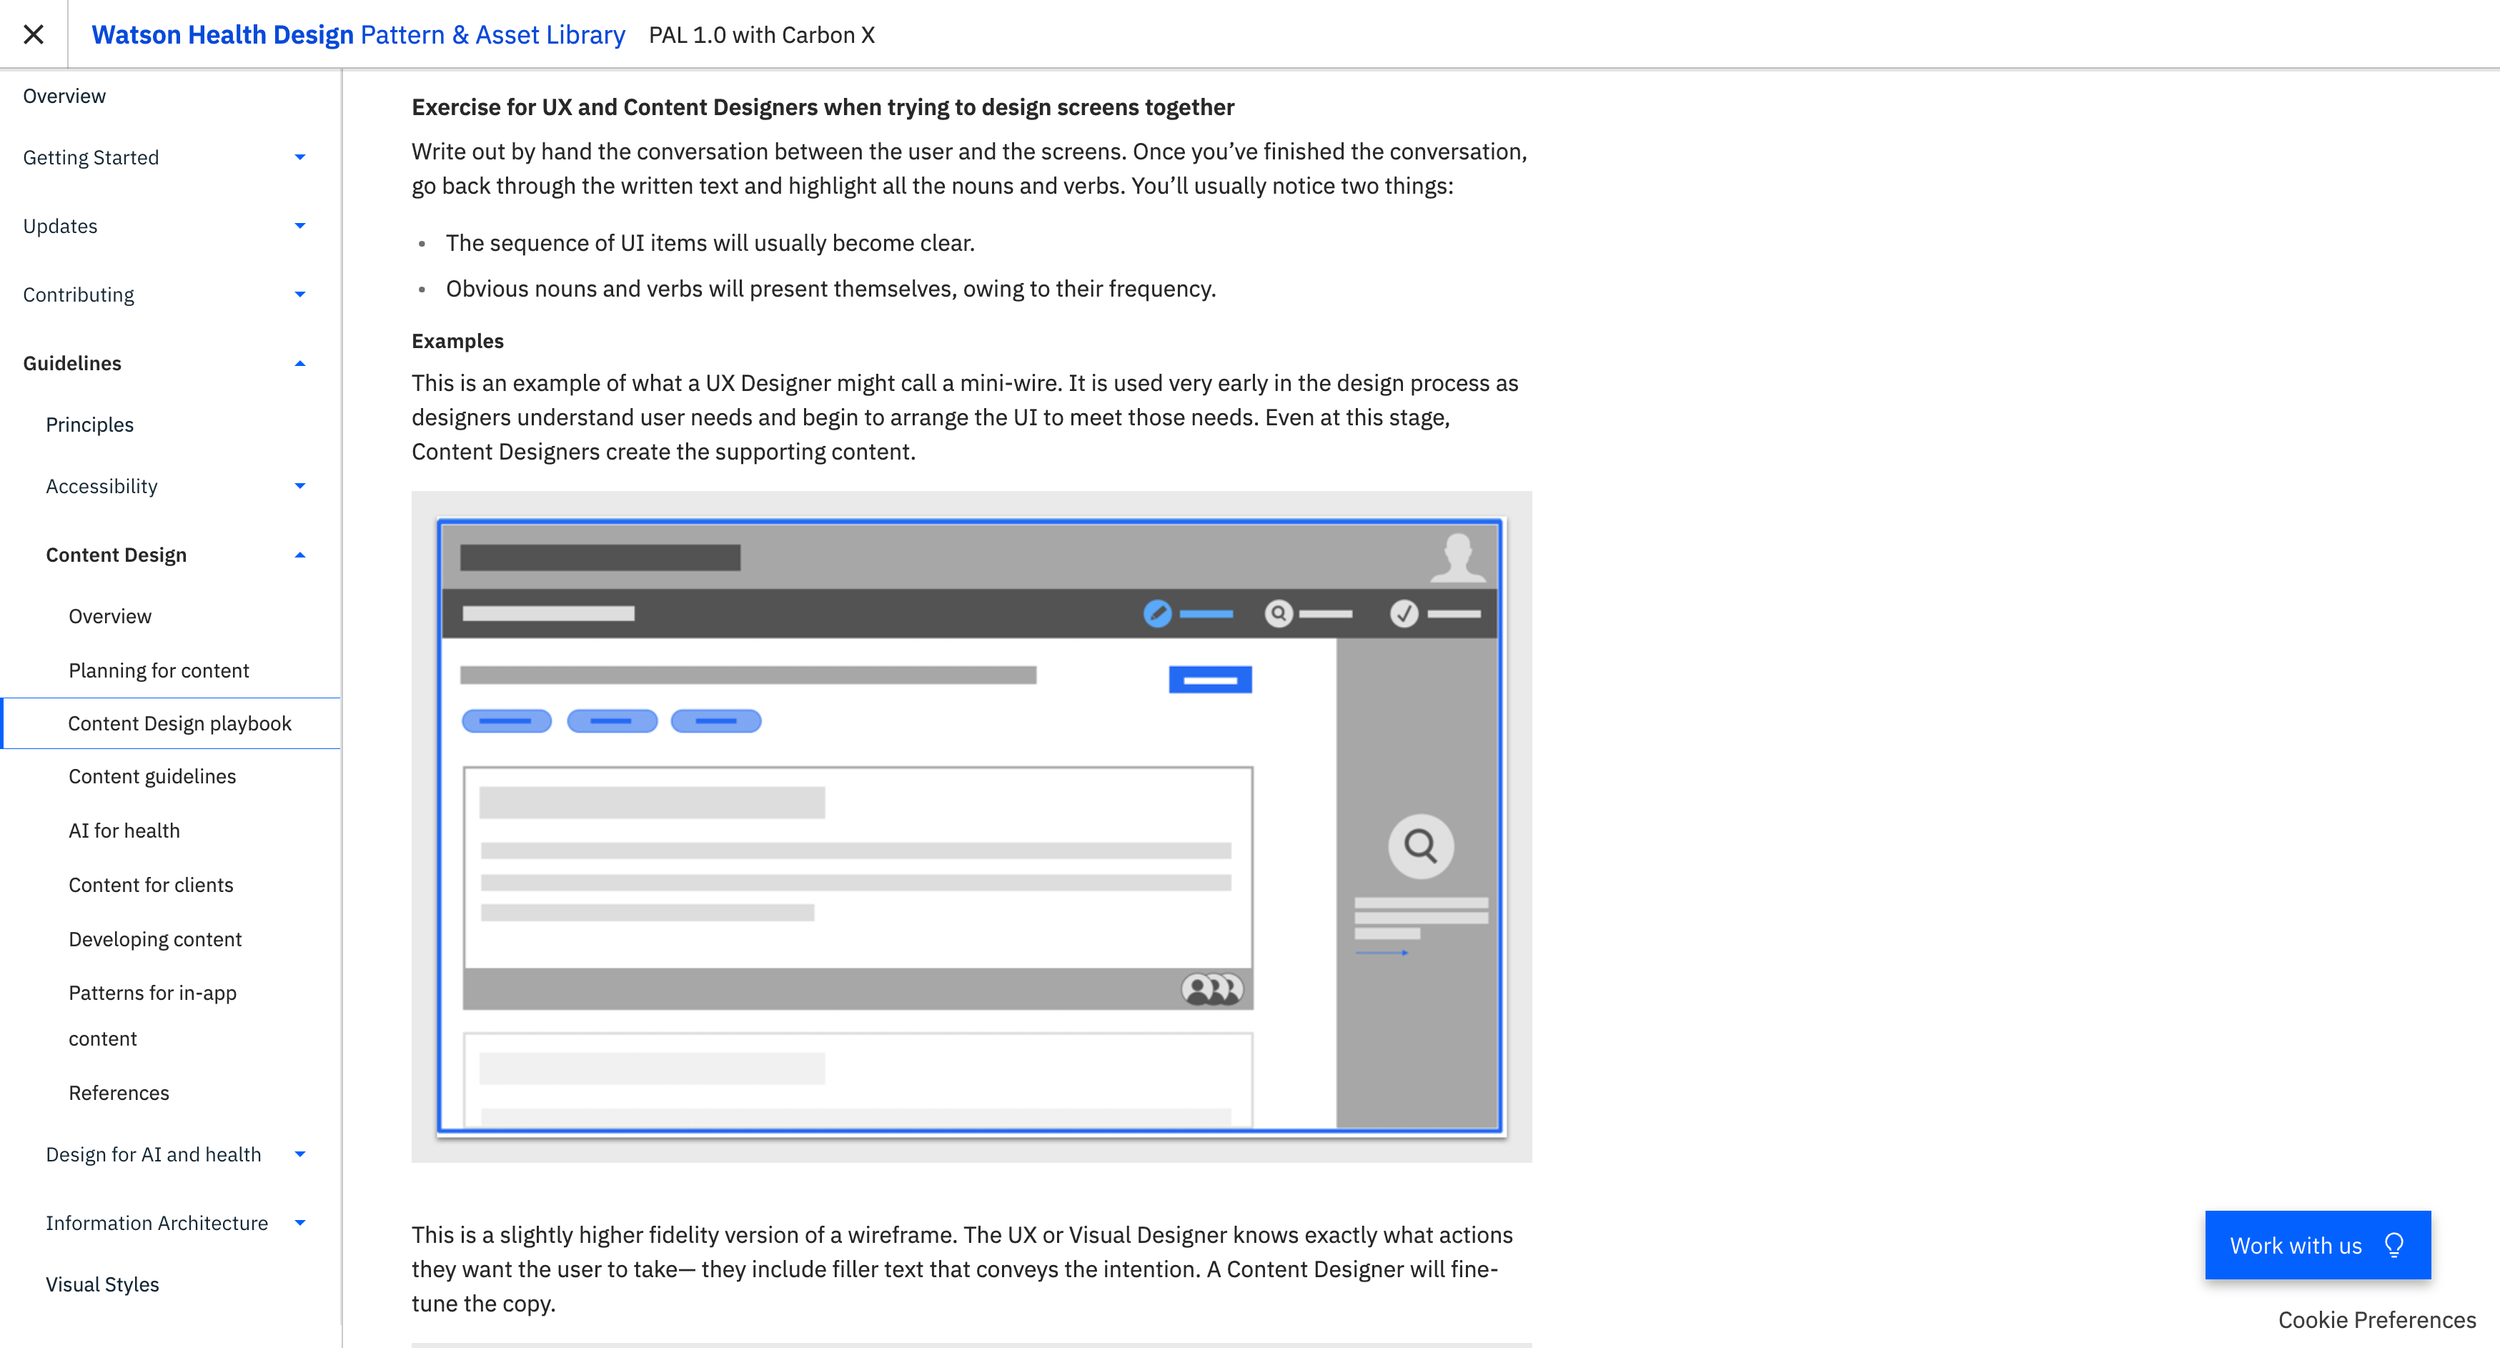The width and height of the screenshot is (2500, 1348).
Task: Expand Design for AI and health
Action: tap(299, 1154)
